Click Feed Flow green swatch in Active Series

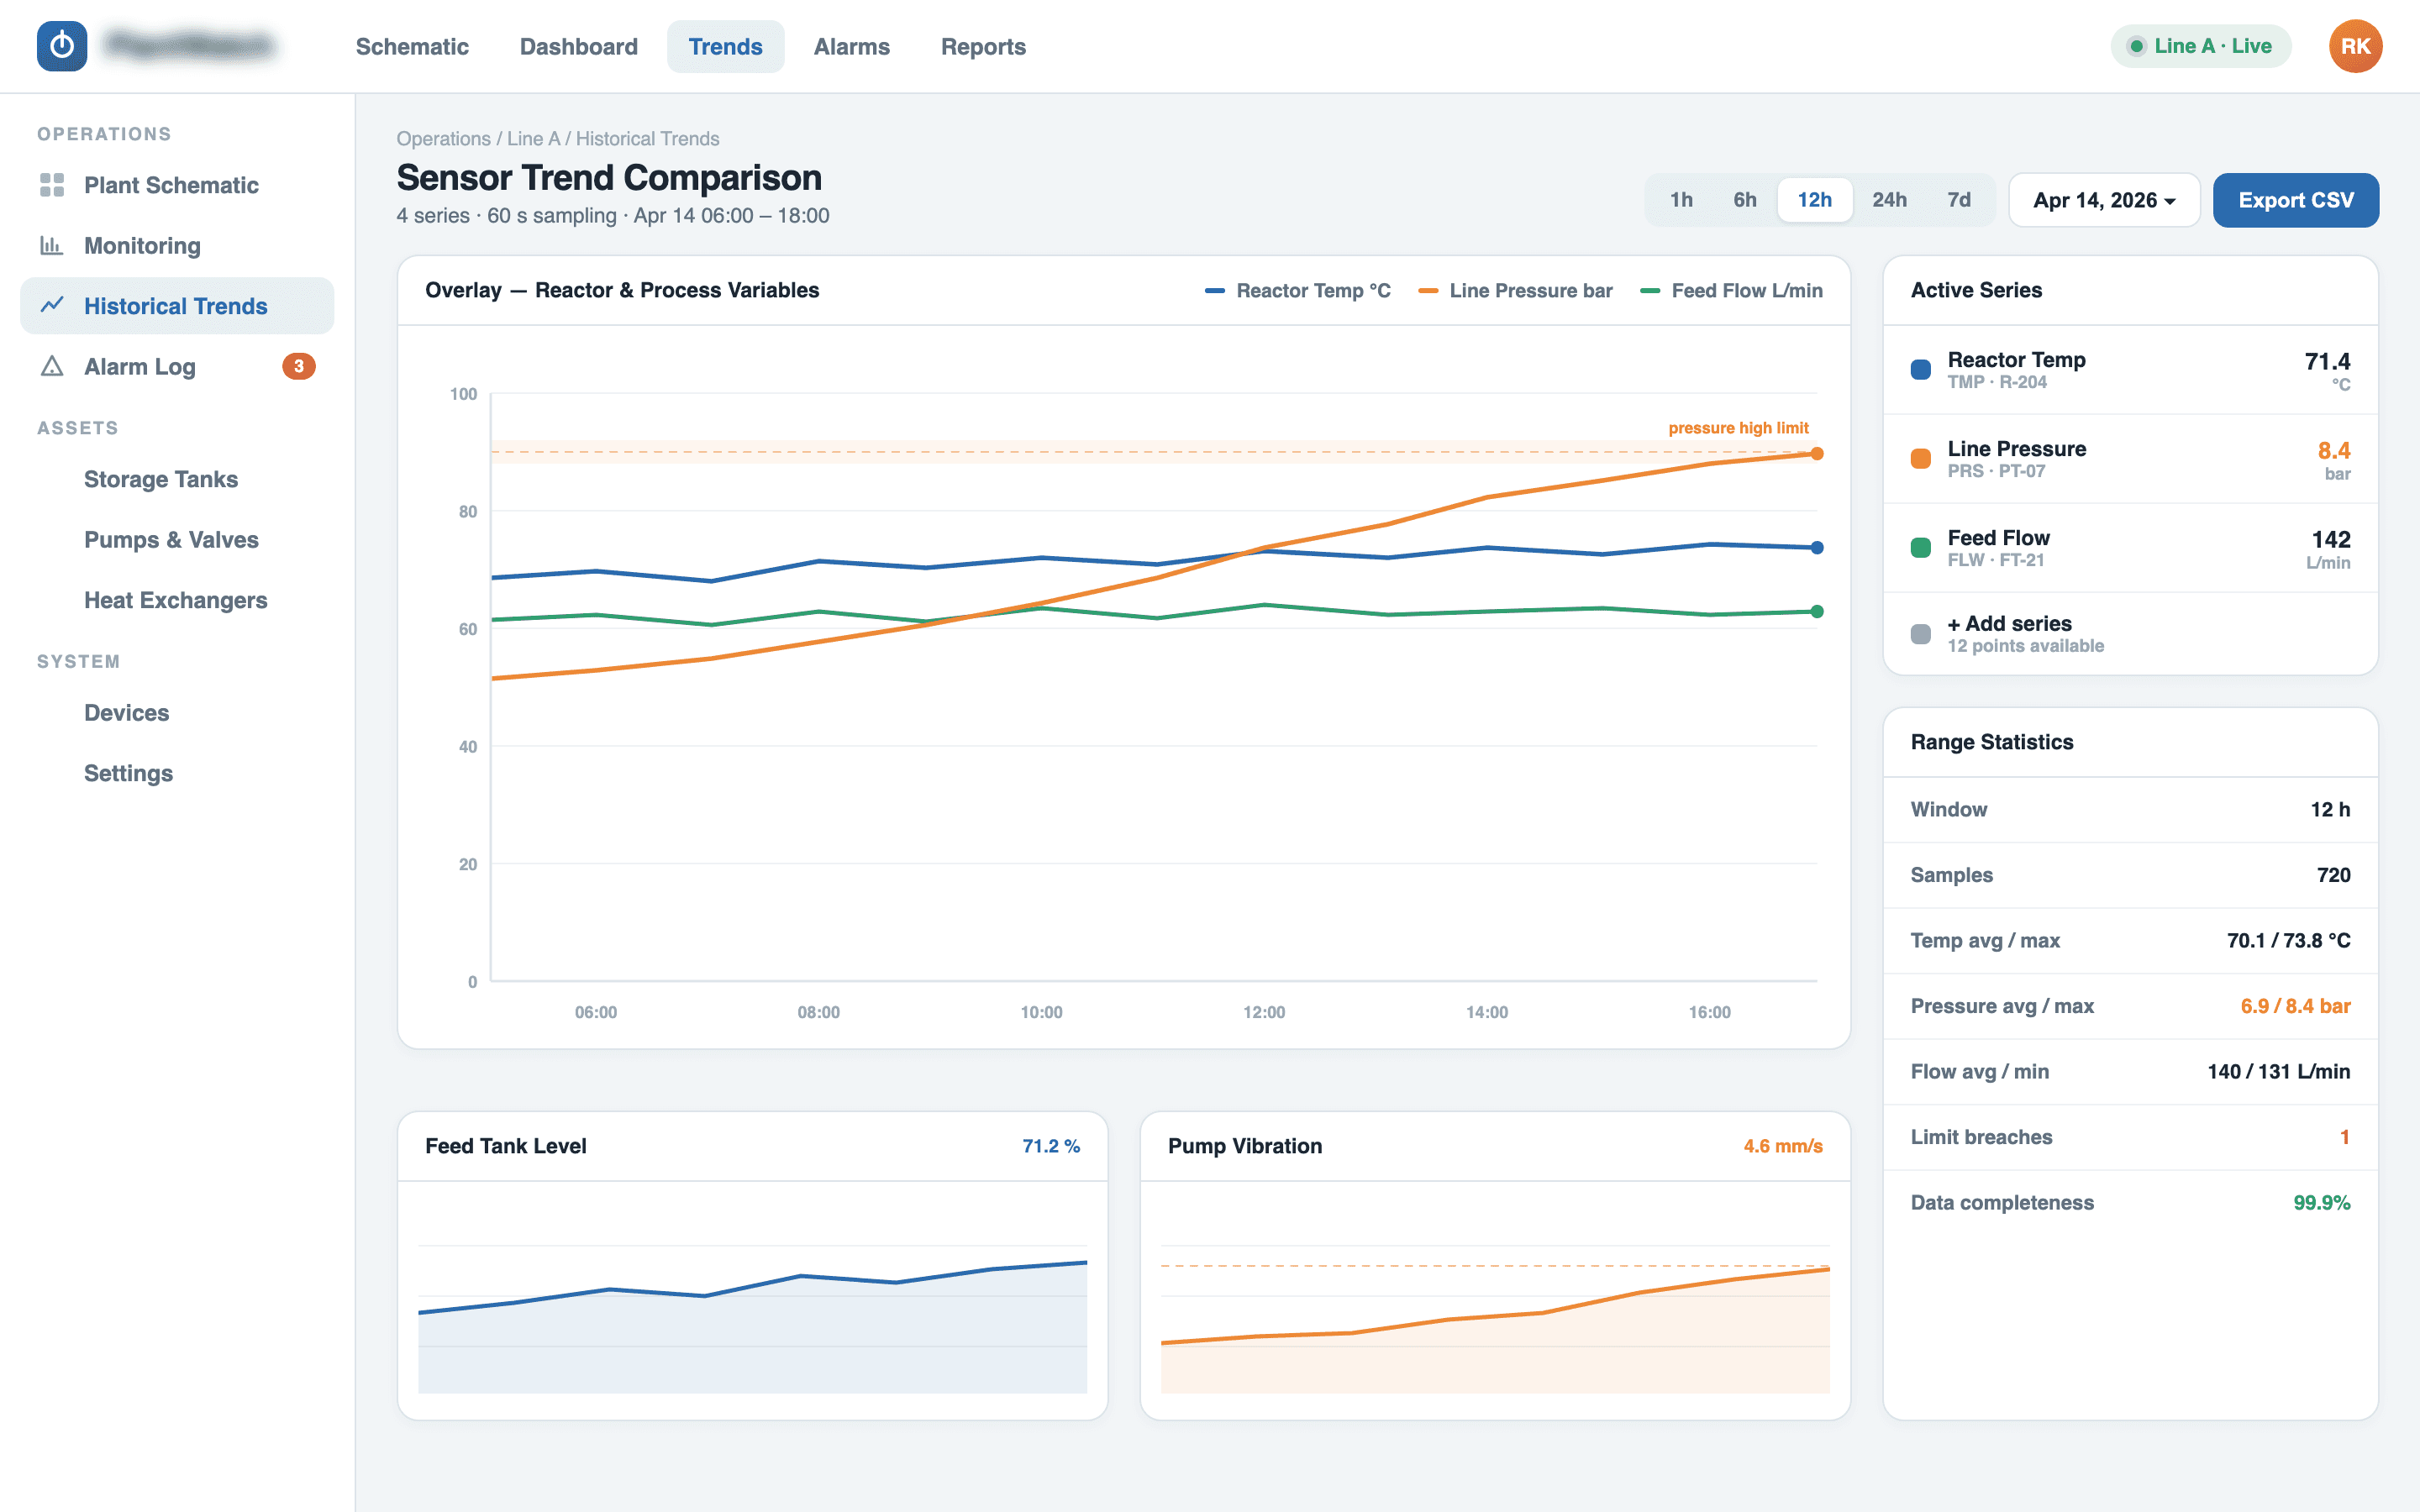[x=1920, y=547]
